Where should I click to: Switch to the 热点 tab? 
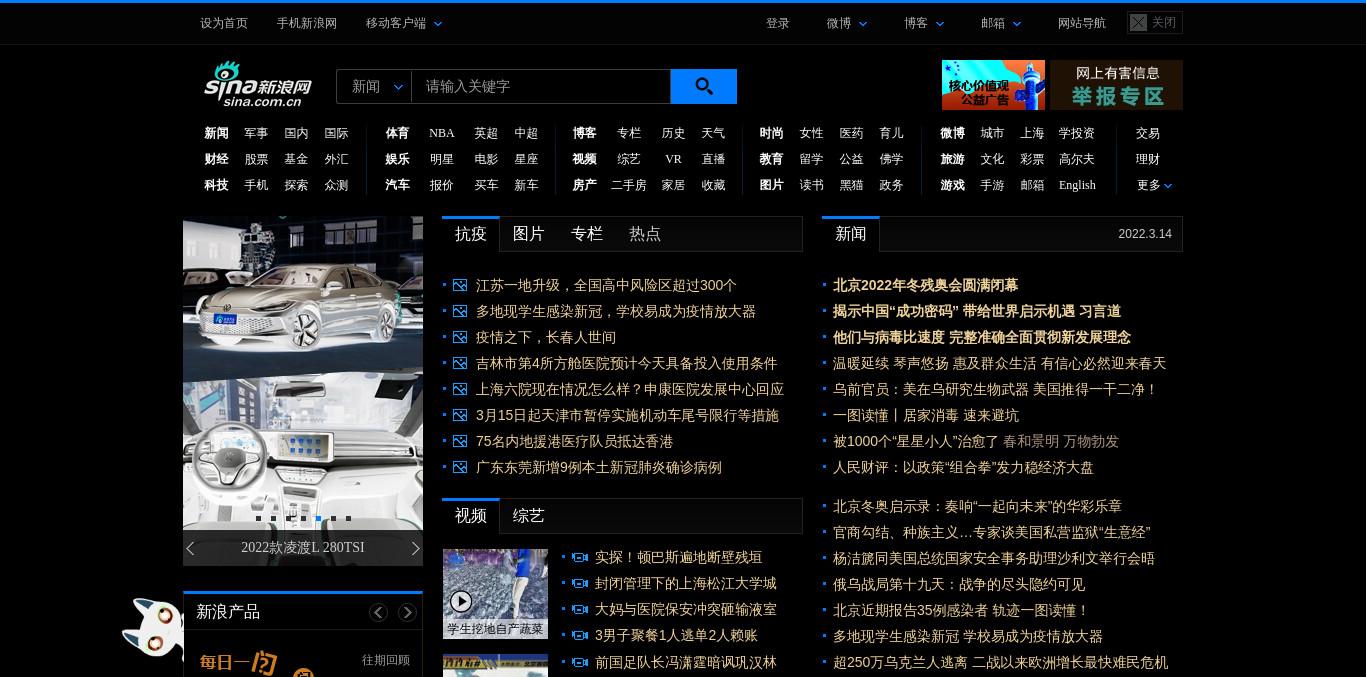[x=645, y=234]
